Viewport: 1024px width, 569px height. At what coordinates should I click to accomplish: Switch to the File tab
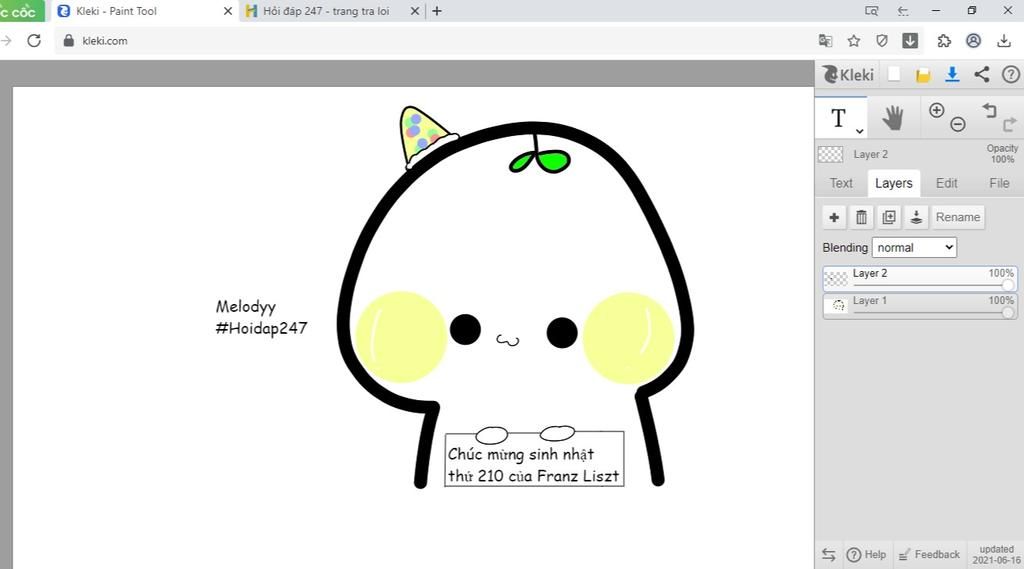click(999, 184)
